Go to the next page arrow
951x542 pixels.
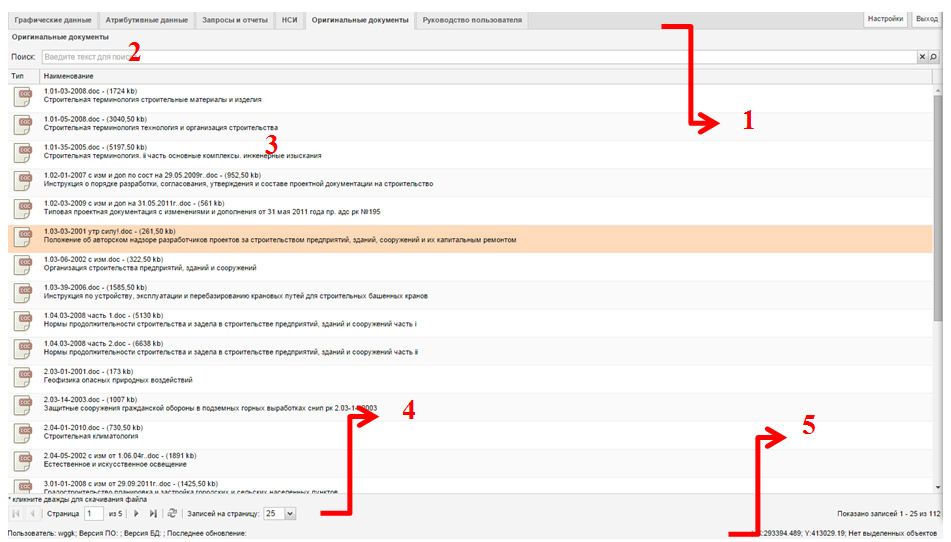(x=136, y=513)
